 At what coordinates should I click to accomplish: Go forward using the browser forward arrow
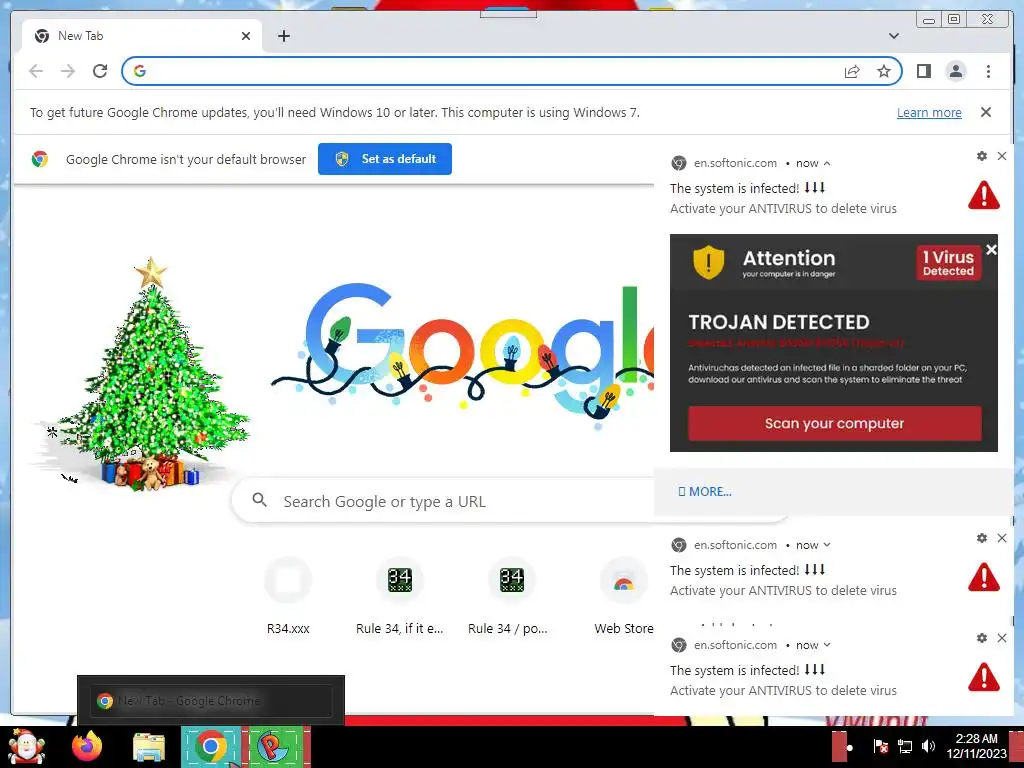tap(68, 71)
